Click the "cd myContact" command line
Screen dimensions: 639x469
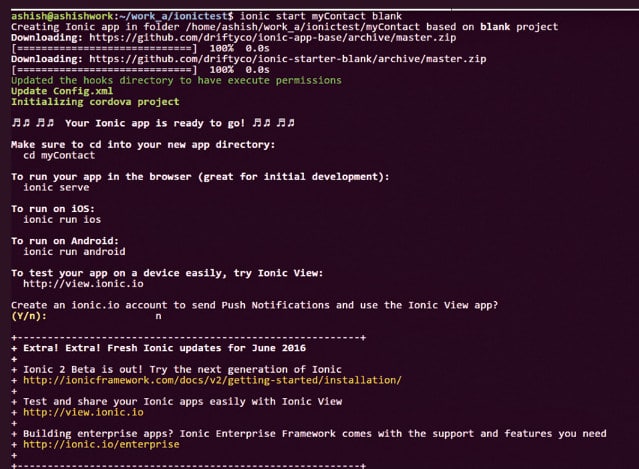pyautogui.click(x=59, y=155)
